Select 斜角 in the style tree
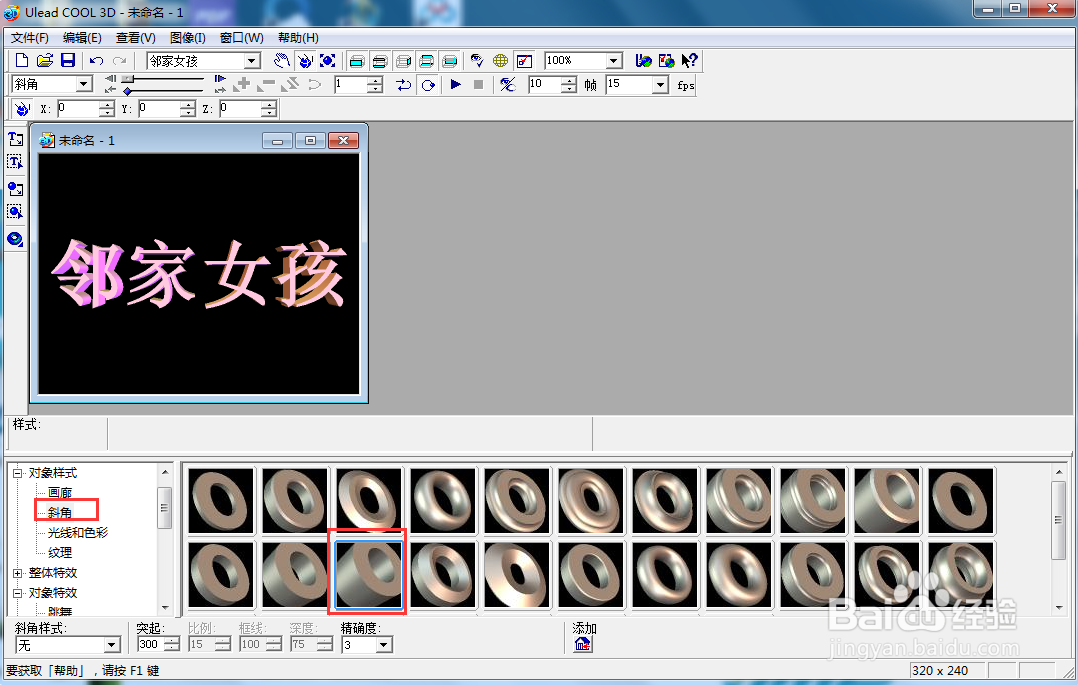Image resolution: width=1078 pixels, height=685 pixels. 60,512
